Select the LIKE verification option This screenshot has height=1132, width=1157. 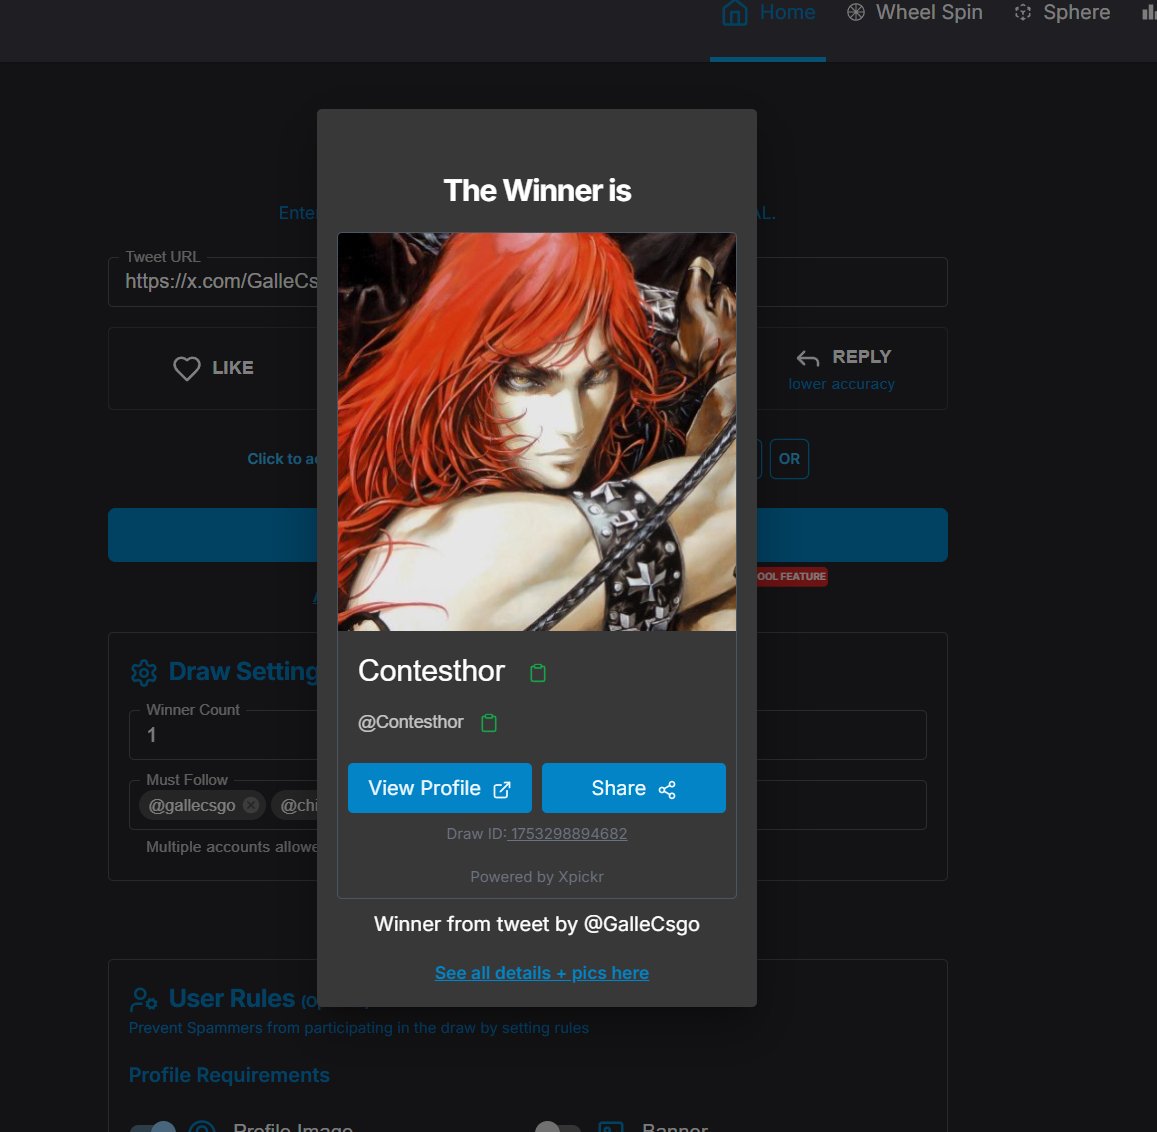(x=212, y=368)
